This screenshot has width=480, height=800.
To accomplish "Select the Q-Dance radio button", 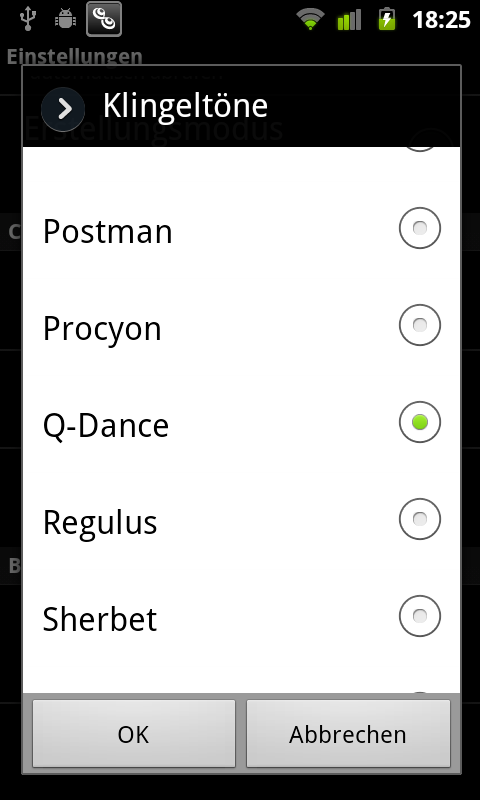I will [x=420, y=422].
